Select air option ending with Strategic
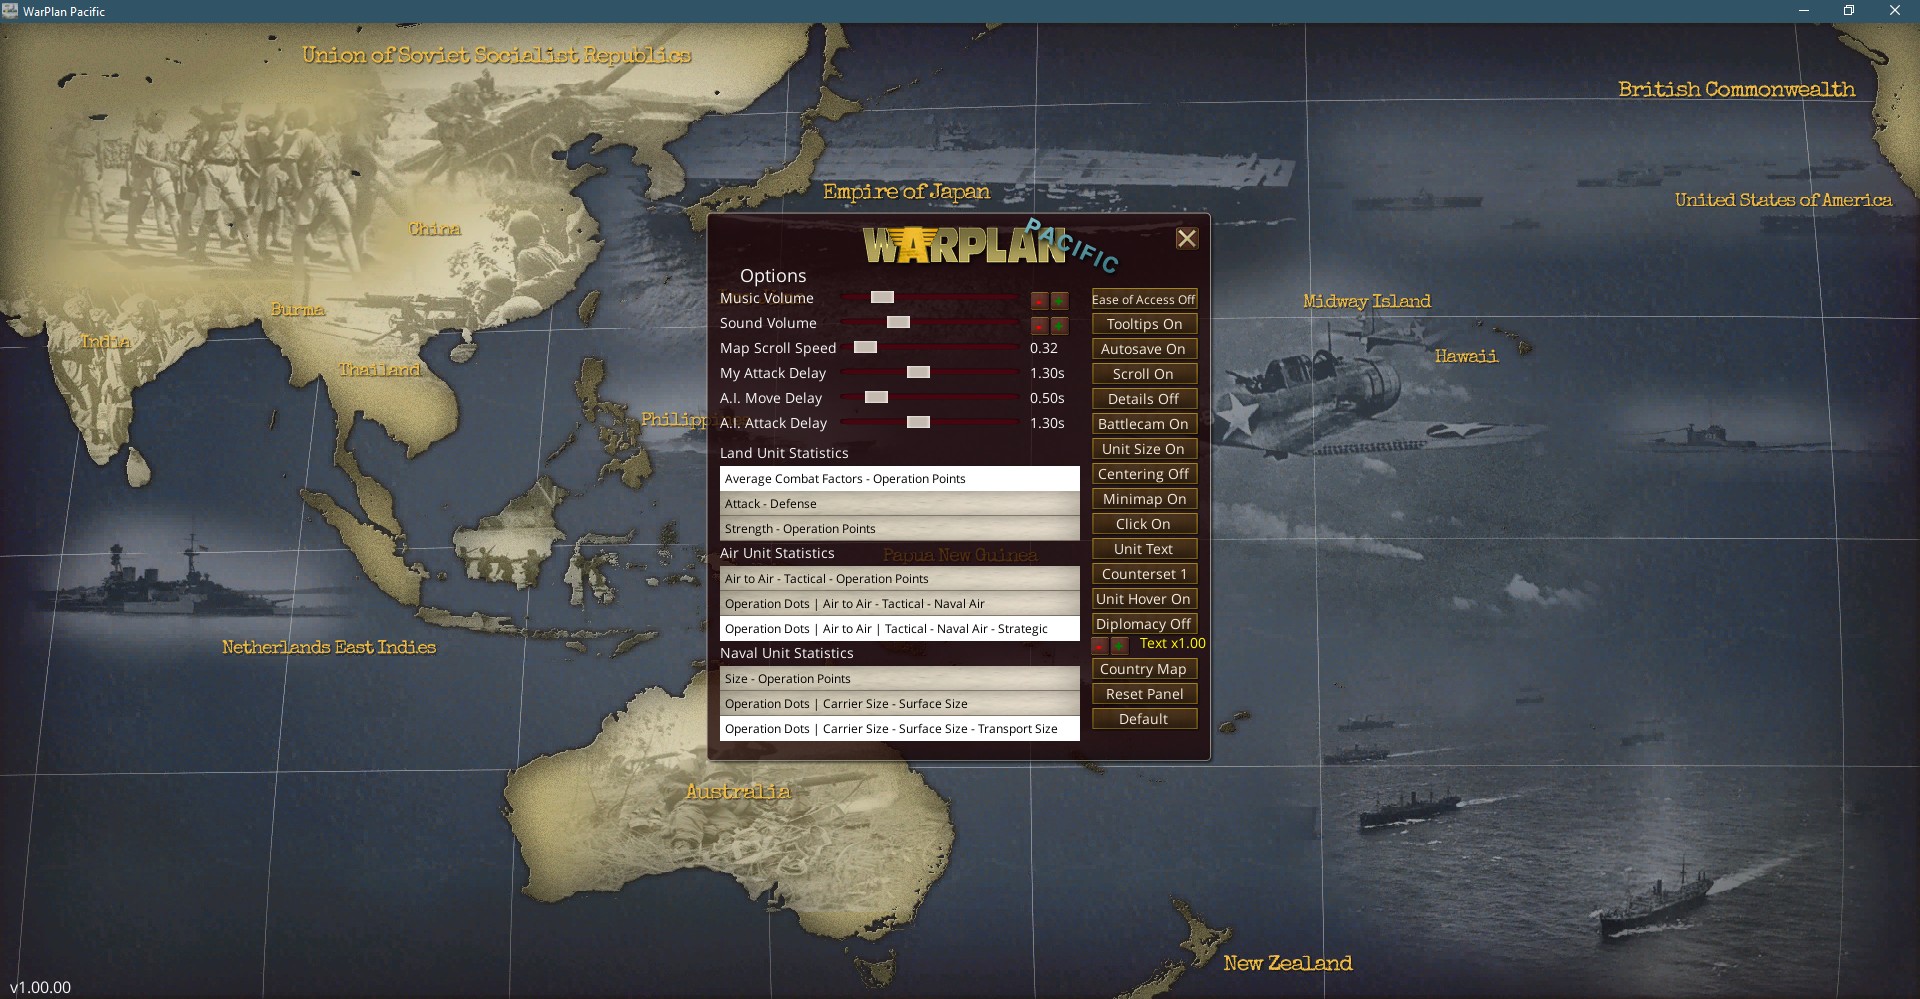This screenshot has width=1920, height=999. pos(899,629)
